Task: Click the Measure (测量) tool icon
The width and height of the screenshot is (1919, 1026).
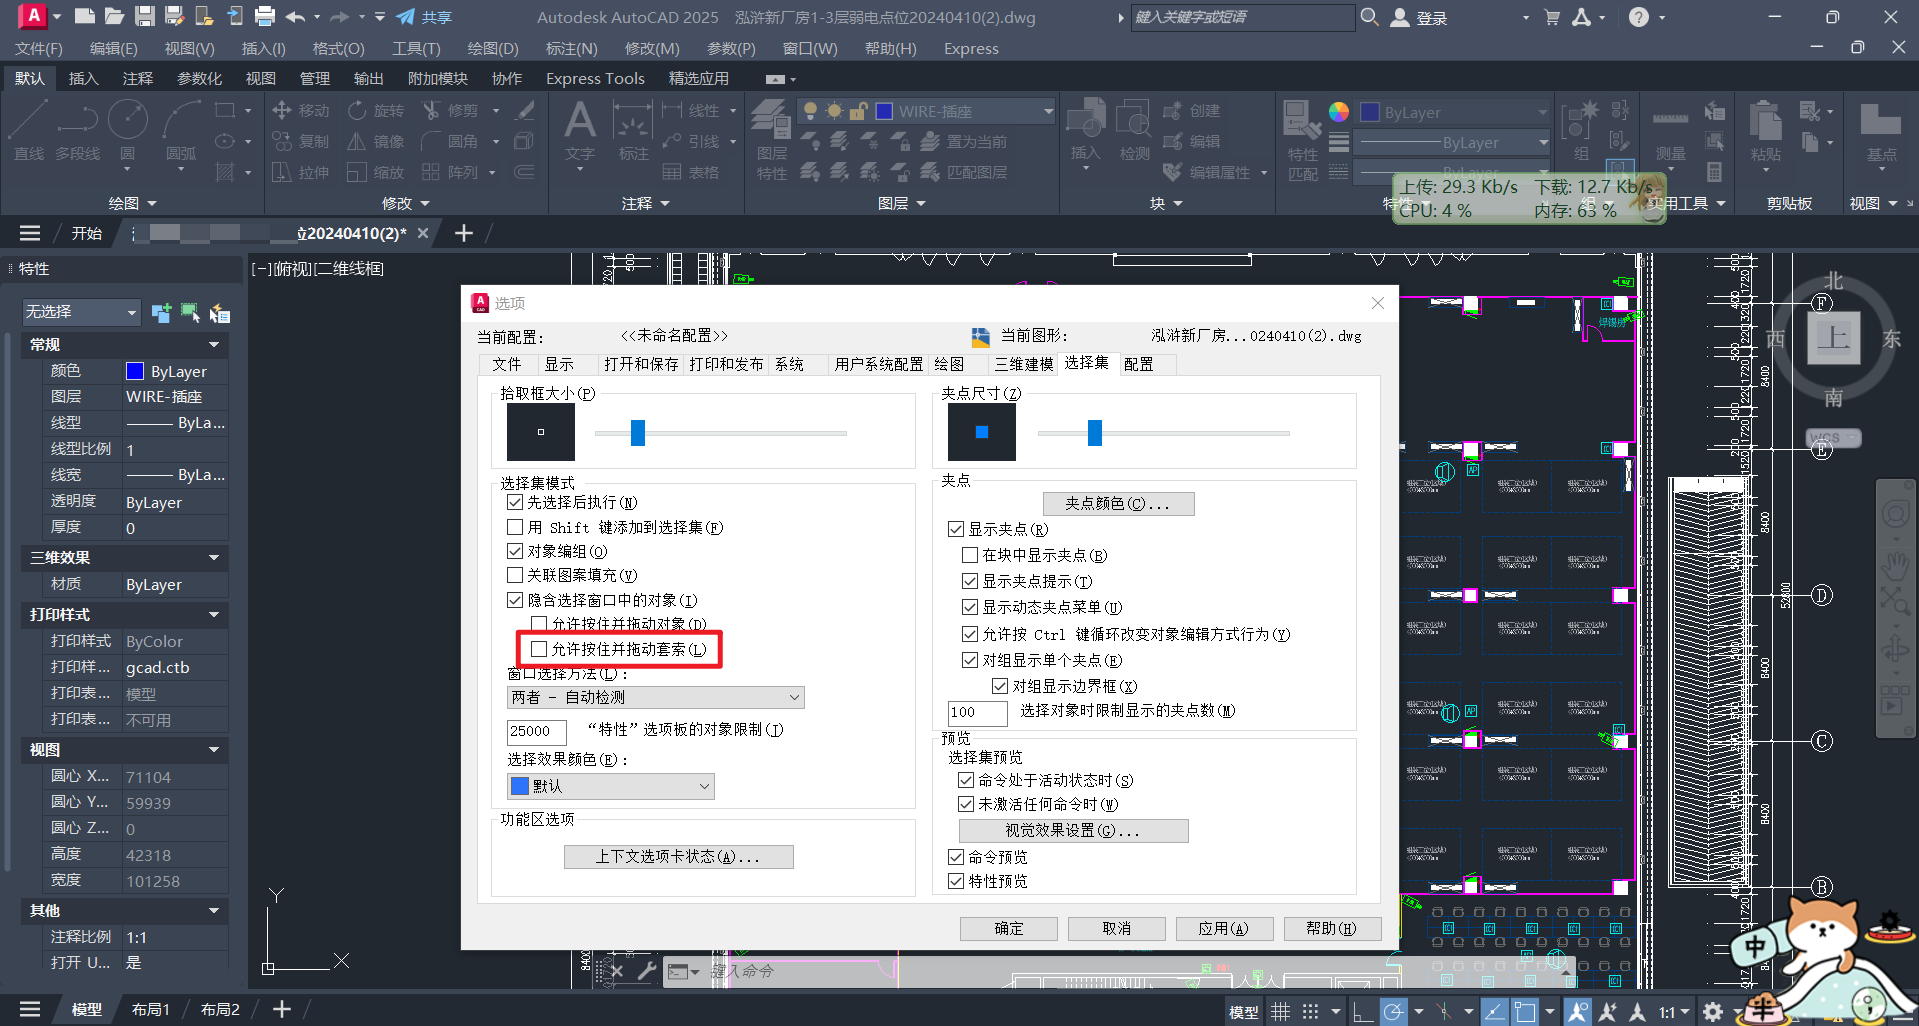Action: point(1670,130)
